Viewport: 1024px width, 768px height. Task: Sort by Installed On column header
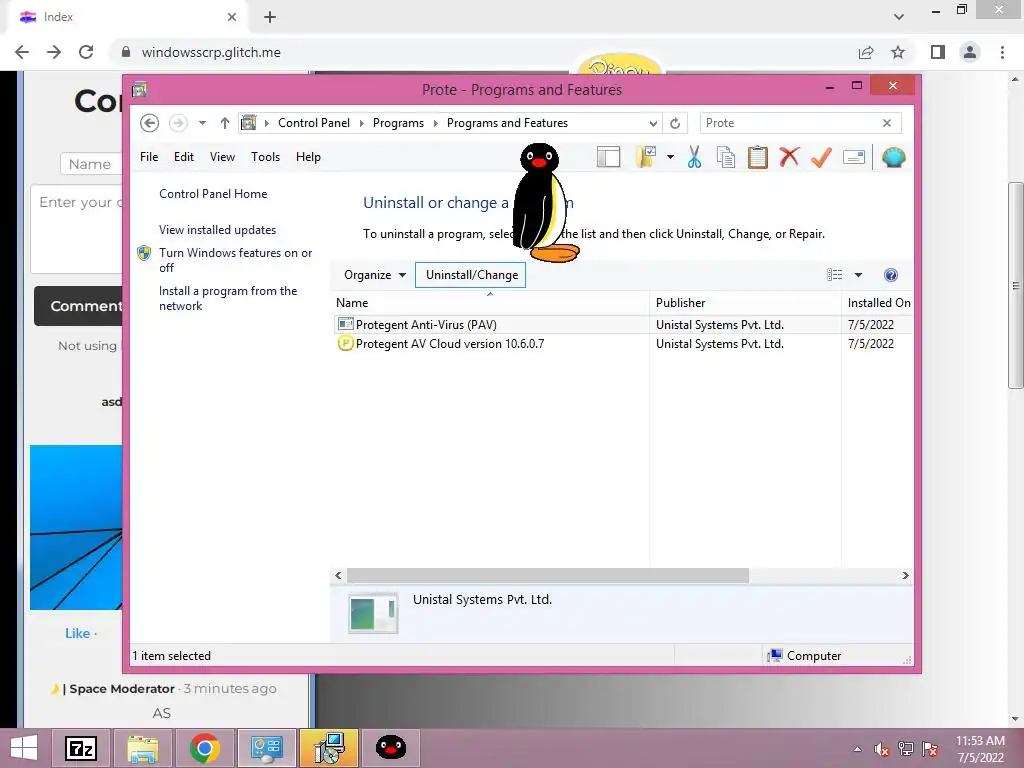point(878,303)
